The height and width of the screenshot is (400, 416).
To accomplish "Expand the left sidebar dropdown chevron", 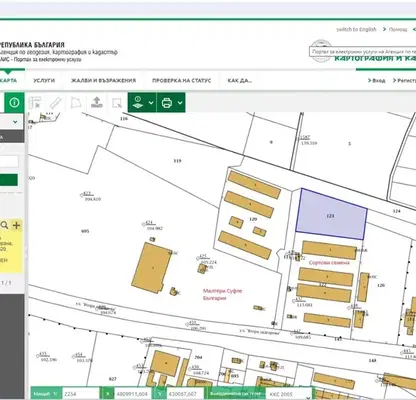I will pos(15,122).
